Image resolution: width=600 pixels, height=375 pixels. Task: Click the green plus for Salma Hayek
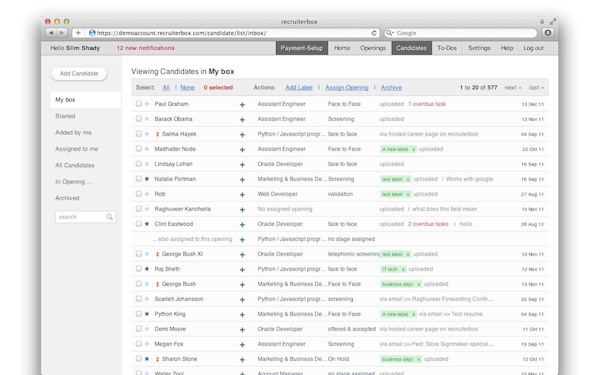tap(242, 135)
